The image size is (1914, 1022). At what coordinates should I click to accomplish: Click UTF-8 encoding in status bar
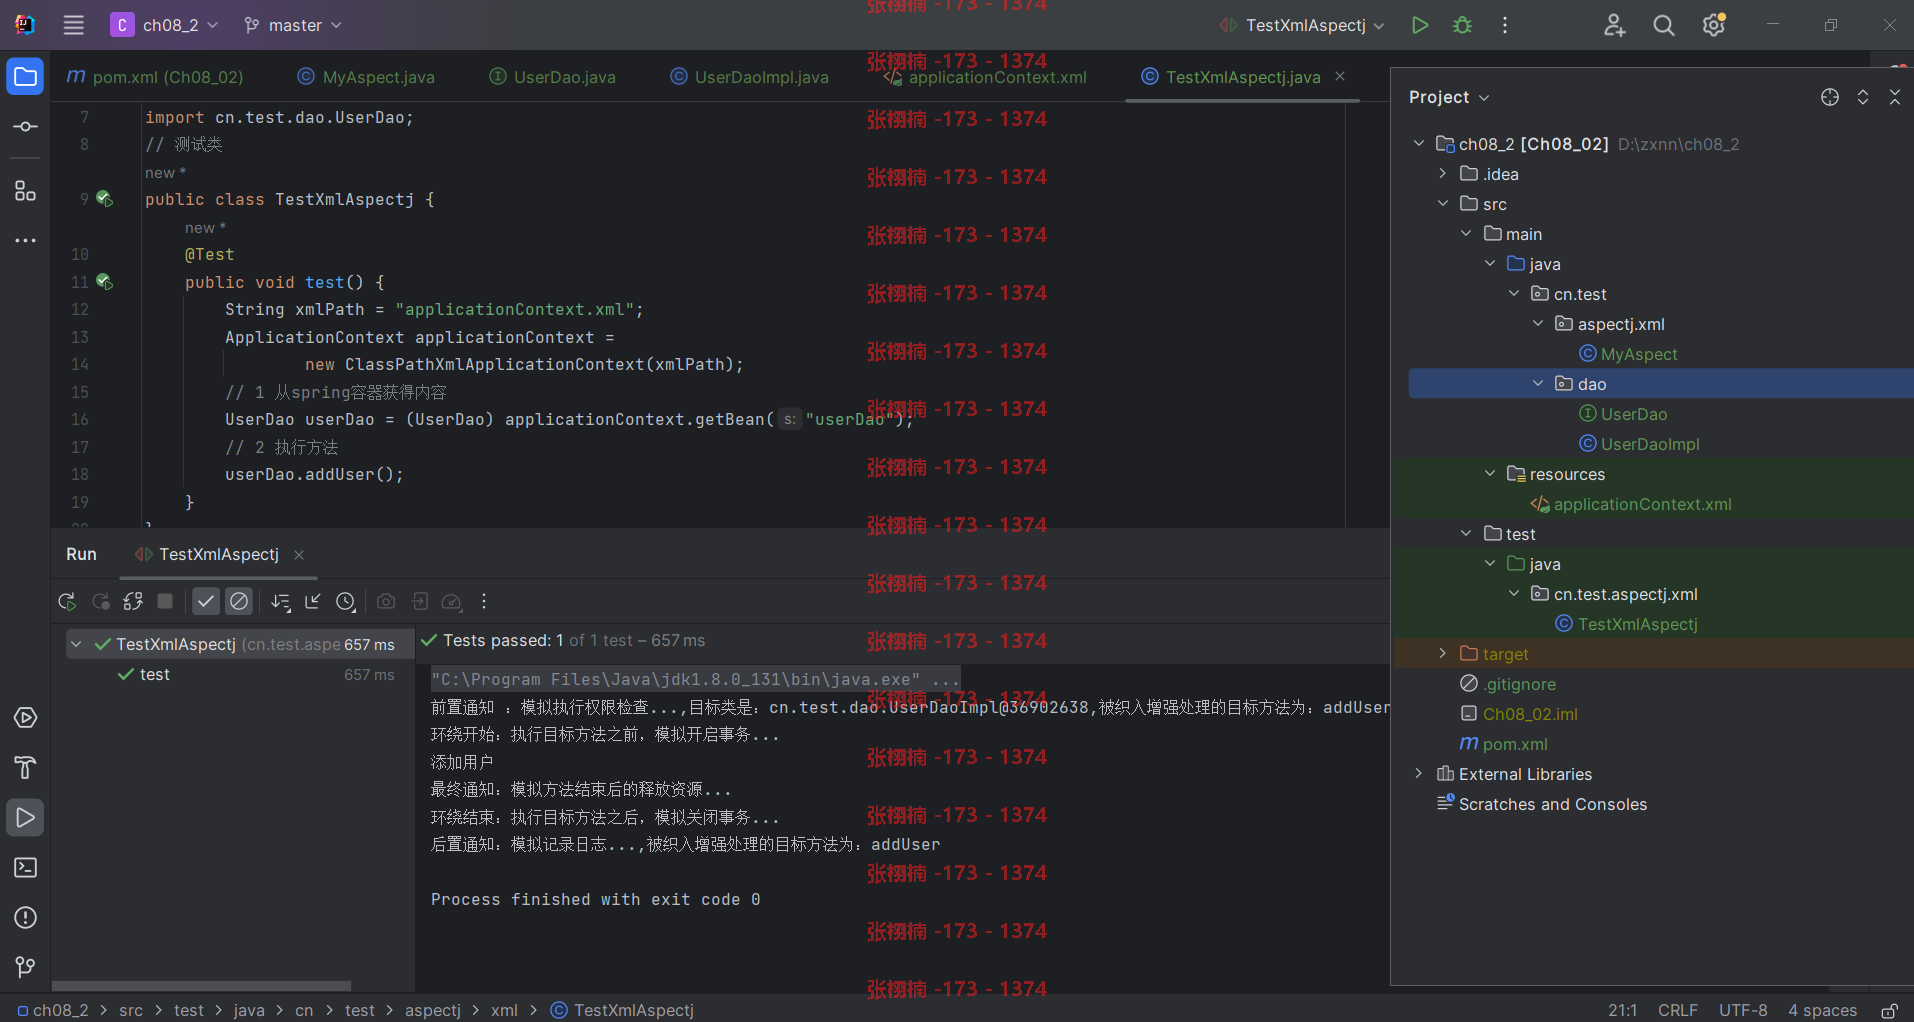coord(1743,1010)
